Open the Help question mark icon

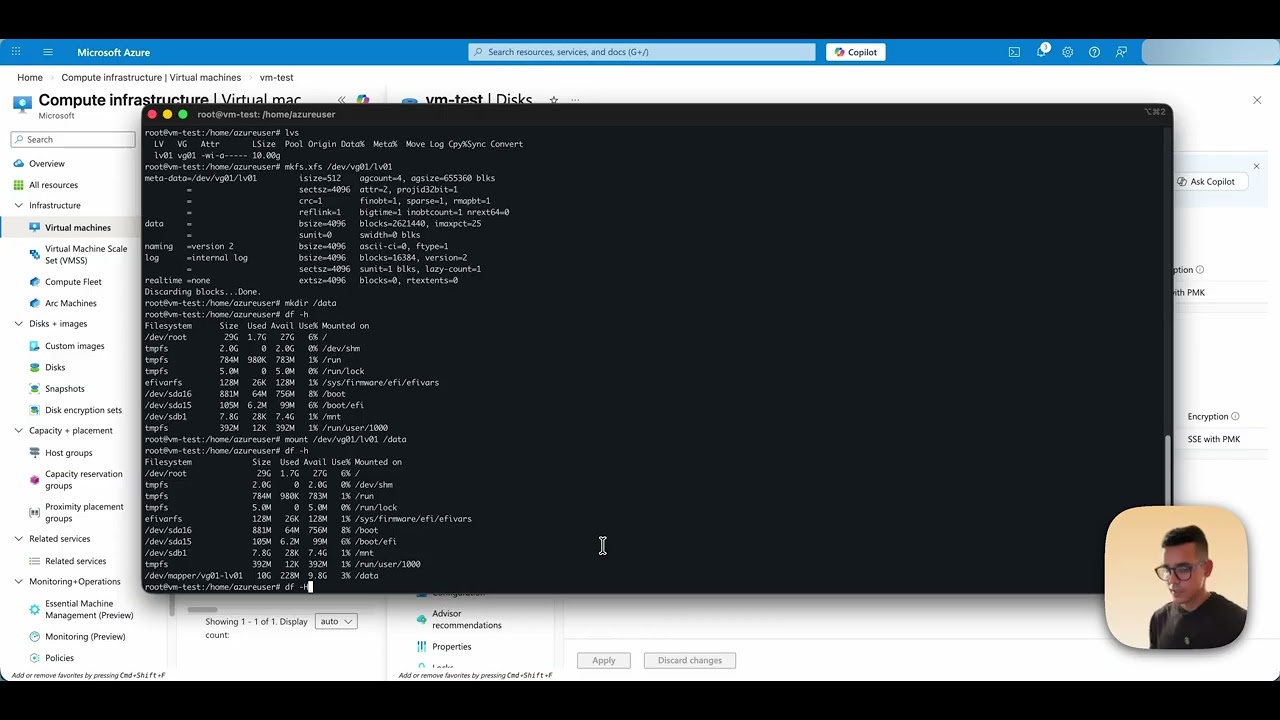[1094, 52]
